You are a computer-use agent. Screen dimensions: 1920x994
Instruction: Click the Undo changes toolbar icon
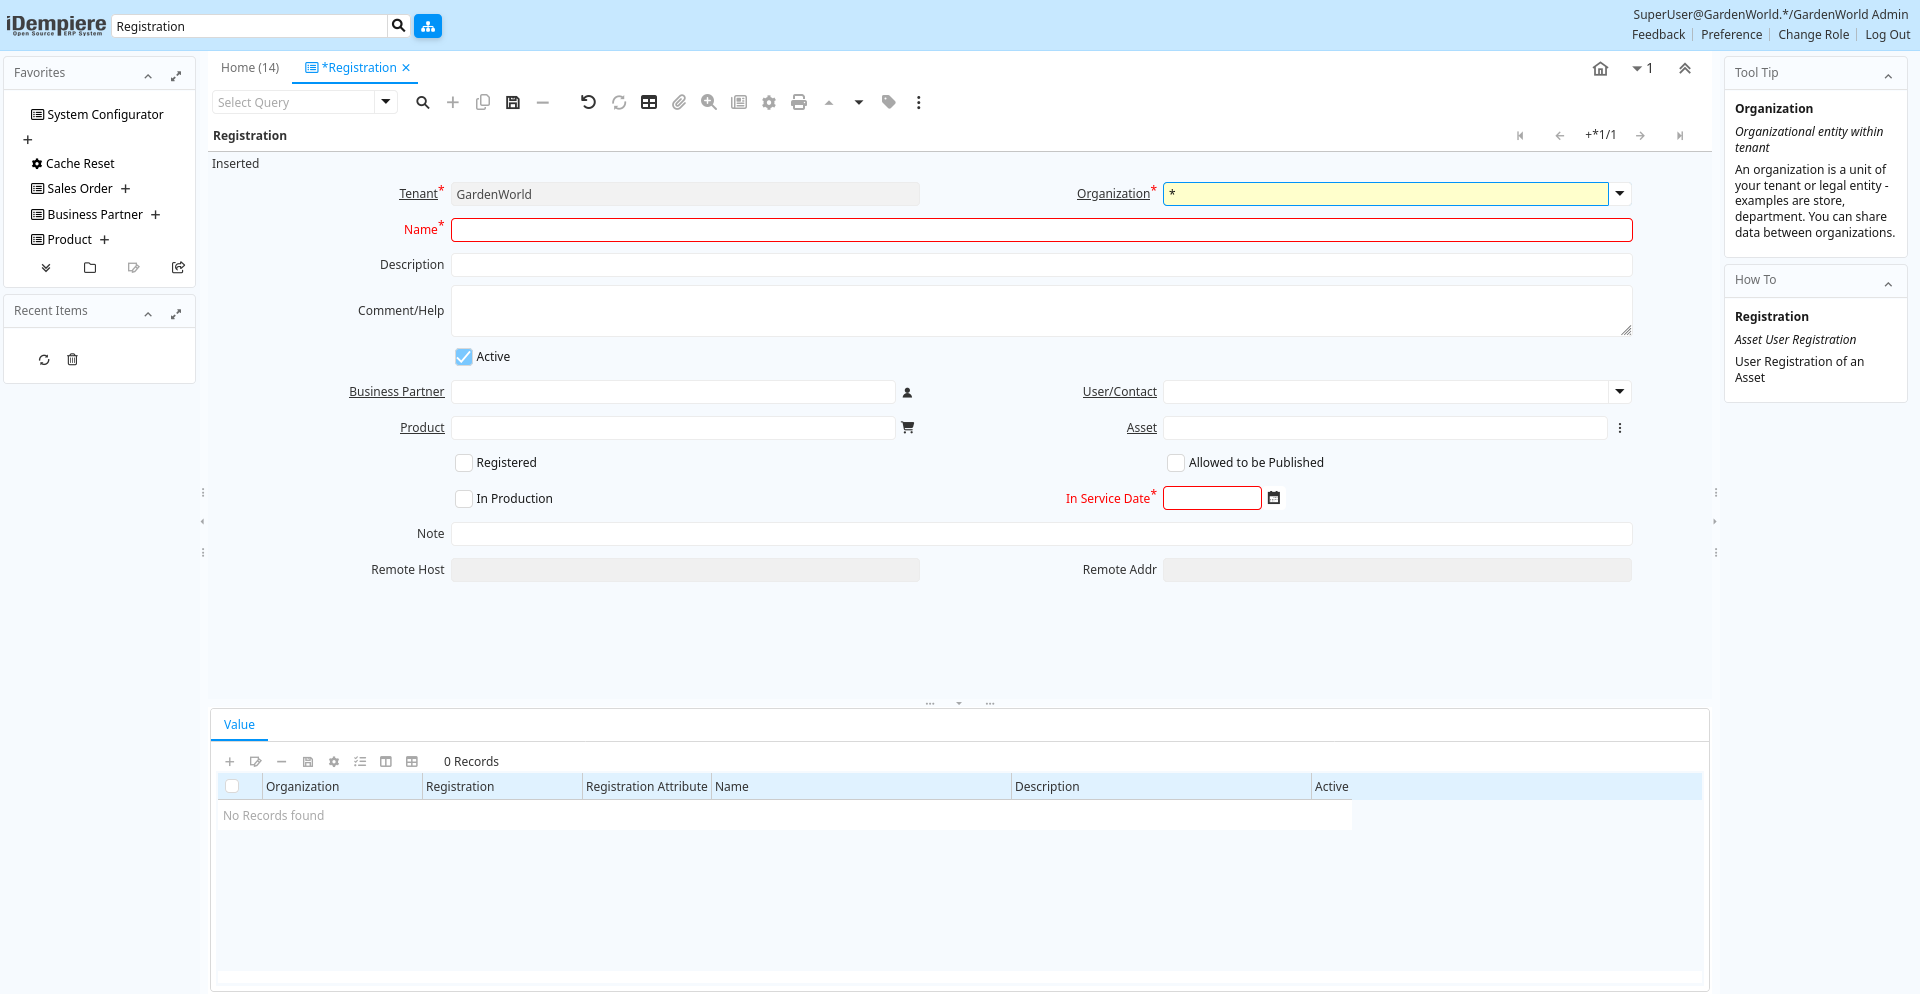[x=588, y=102]
